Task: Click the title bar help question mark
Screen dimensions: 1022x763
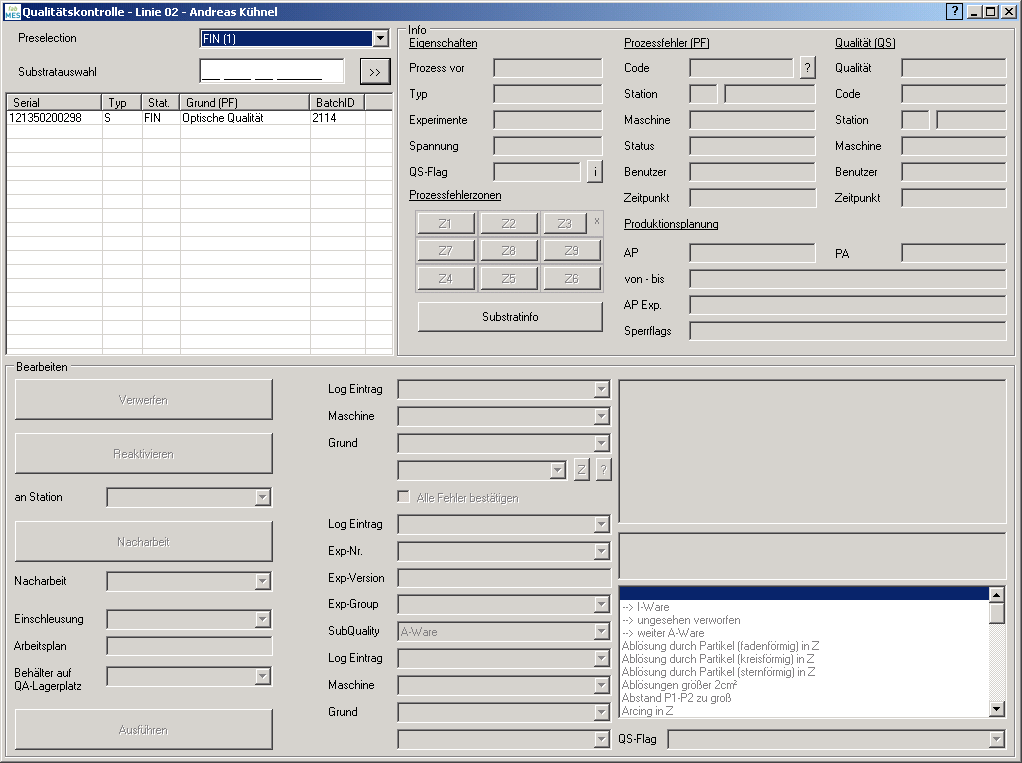Action: pos(955,11)
